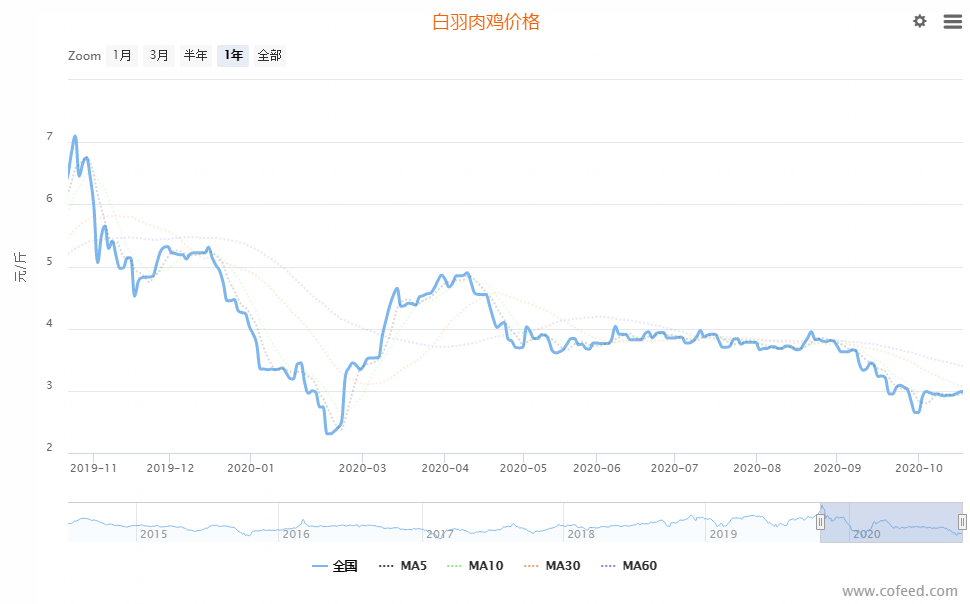
Task: Open the chart settings gear icon
Action: (920, 22)
